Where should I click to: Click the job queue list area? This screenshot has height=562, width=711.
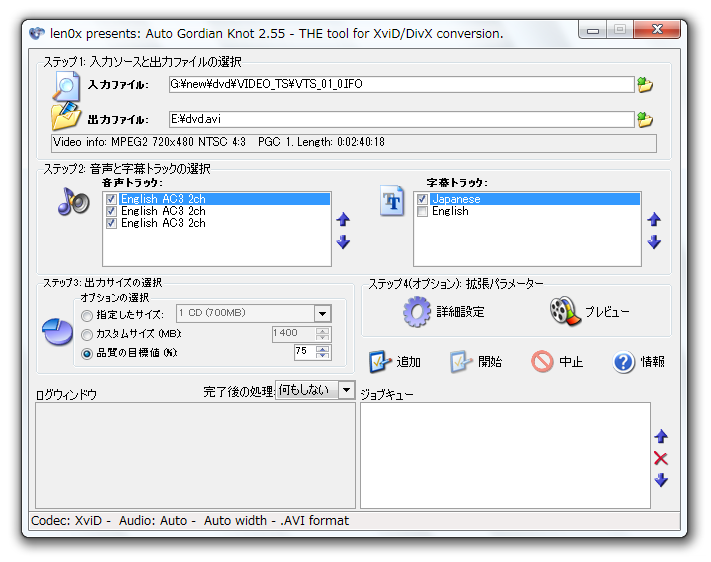(505, 455)
